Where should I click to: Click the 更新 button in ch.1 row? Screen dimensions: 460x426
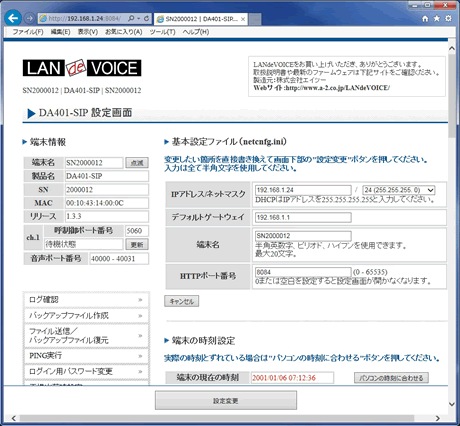(x=137, y=244)
